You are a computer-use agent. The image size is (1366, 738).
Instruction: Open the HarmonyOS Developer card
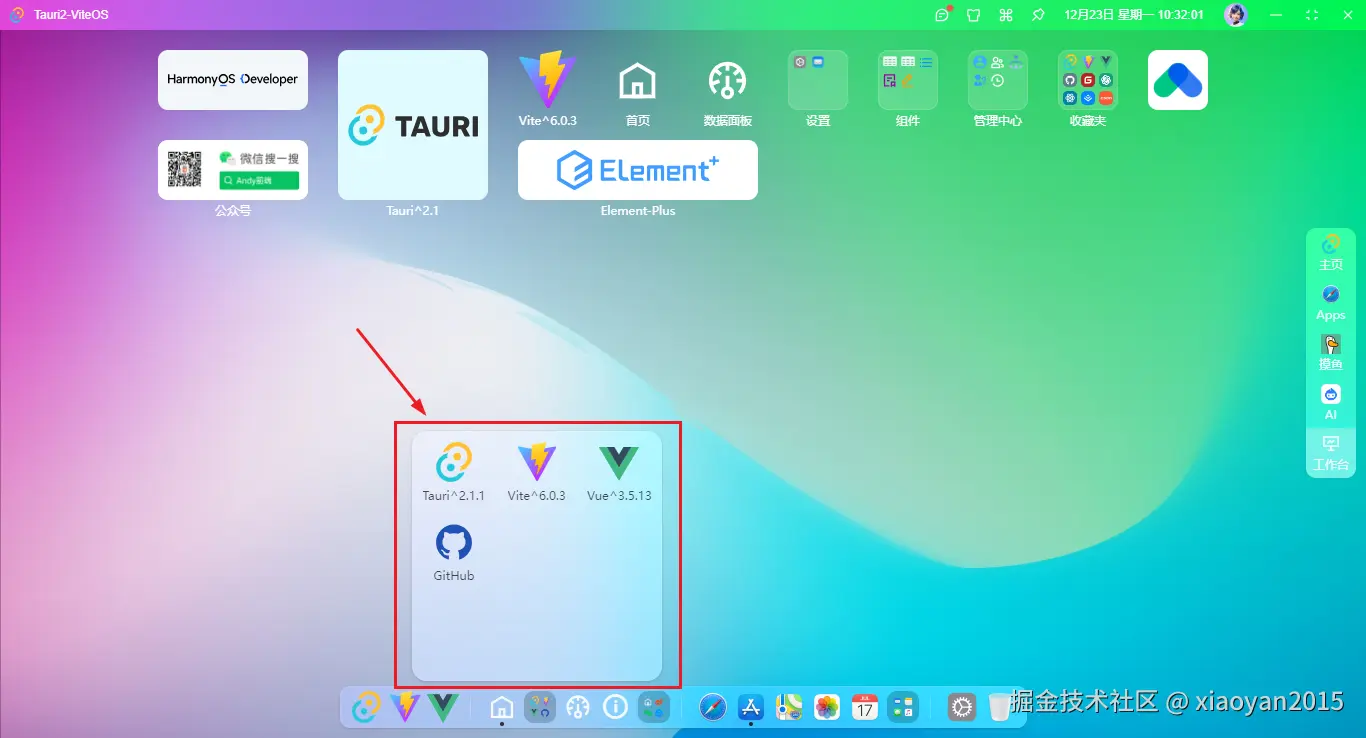(x=233, y=80)
